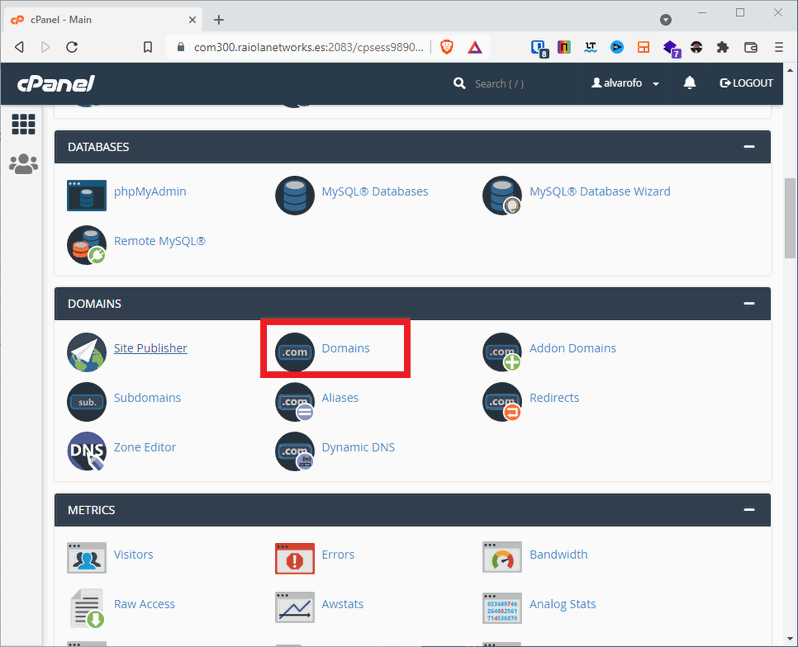Viewport: 798px width, 647px height.
Task: Open the Awstats chart icon
Action: point(295,608)
